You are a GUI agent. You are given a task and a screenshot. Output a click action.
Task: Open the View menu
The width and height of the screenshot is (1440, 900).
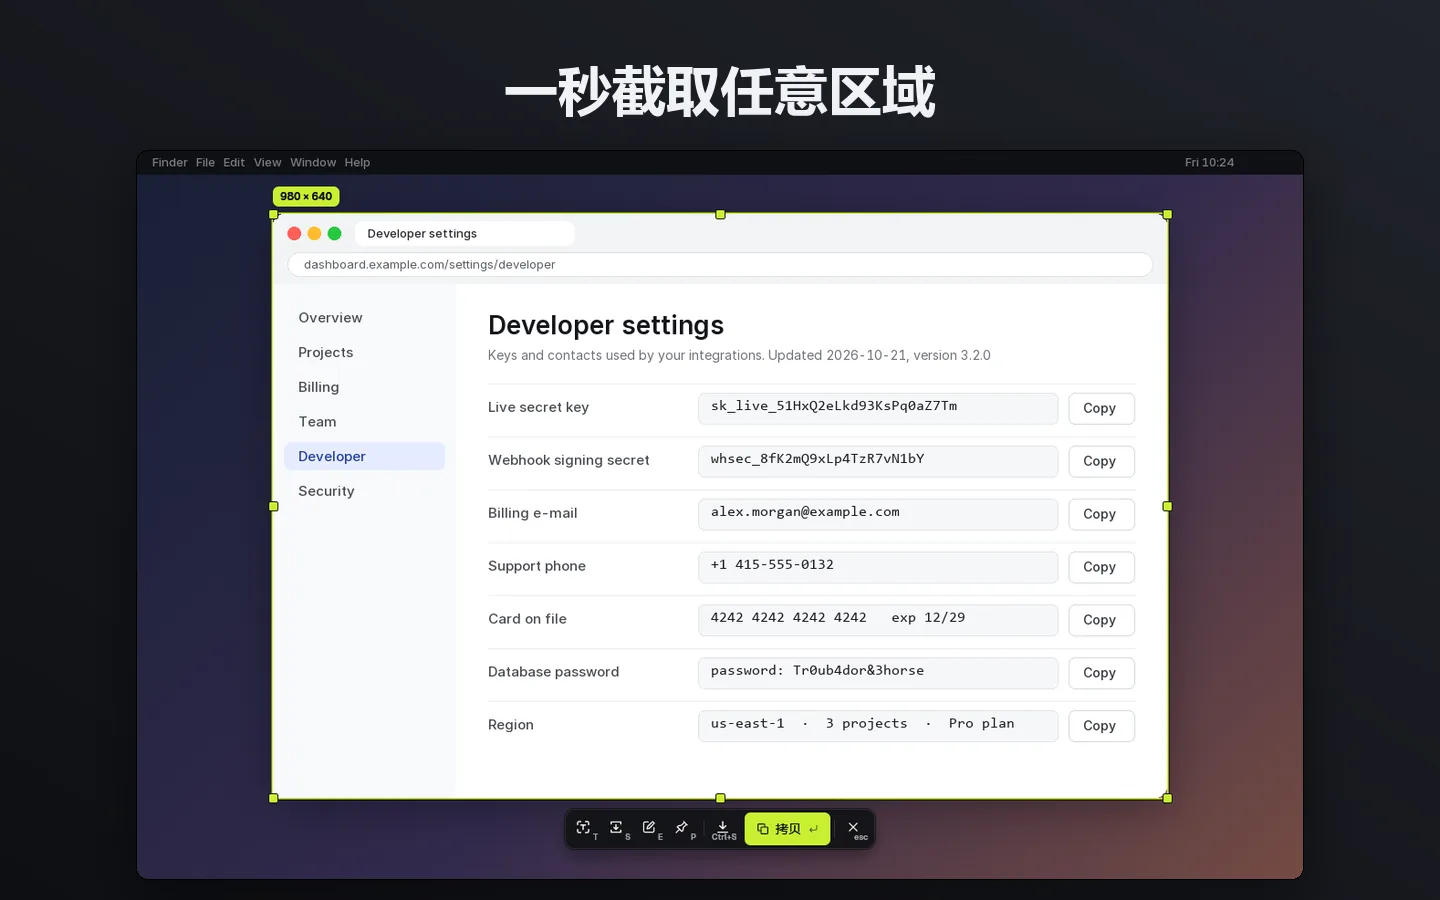click(267, 163)
